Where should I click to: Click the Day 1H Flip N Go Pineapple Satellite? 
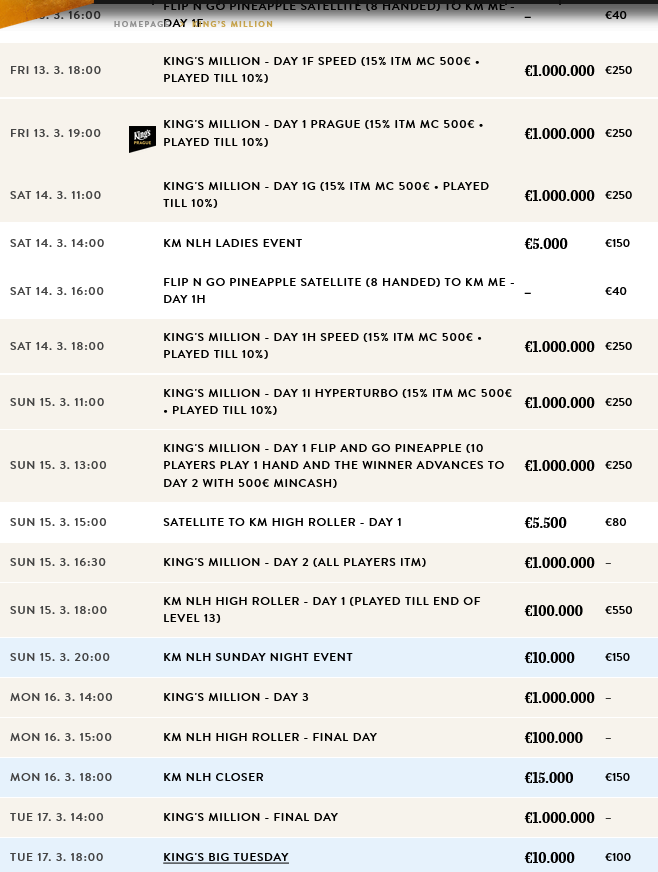click(338, 291)
